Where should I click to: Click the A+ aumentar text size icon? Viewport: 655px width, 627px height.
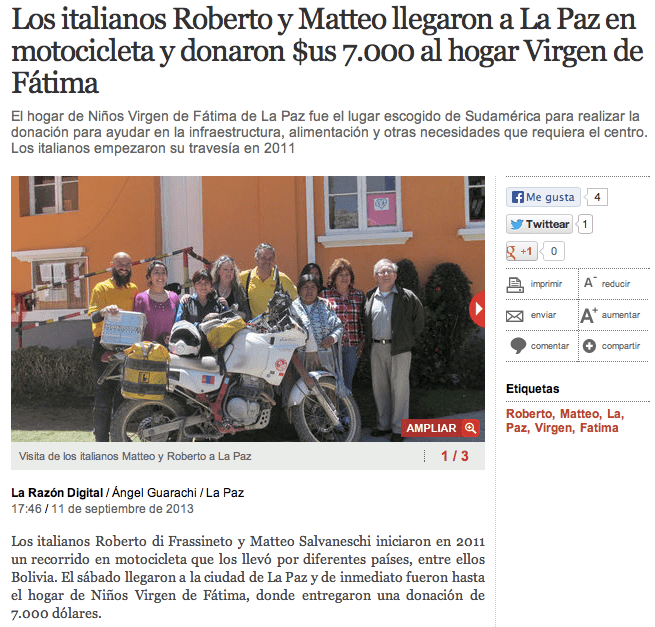click(x=589, y=315)
